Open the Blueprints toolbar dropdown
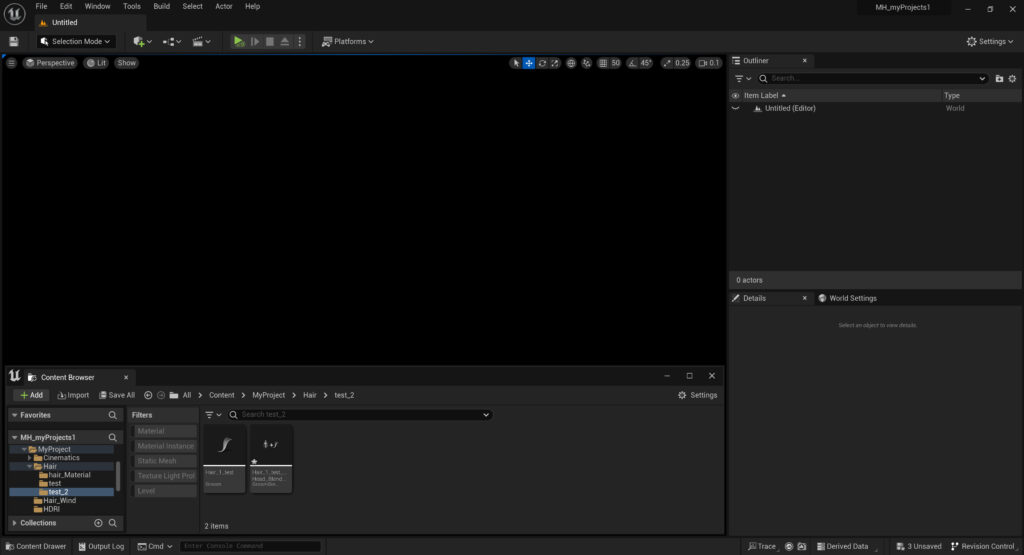This screenshot has width=1024, height=555. click(x=172, y=41)
